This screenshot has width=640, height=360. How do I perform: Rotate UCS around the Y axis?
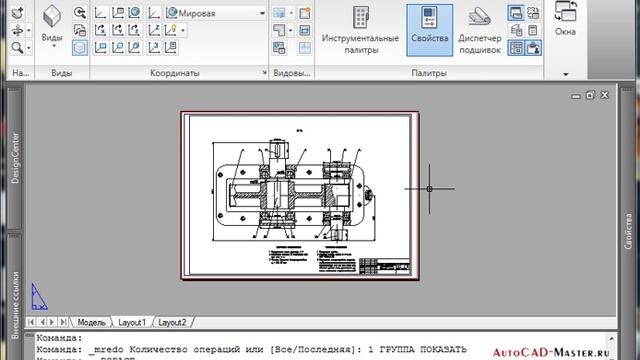pos(118,30)
